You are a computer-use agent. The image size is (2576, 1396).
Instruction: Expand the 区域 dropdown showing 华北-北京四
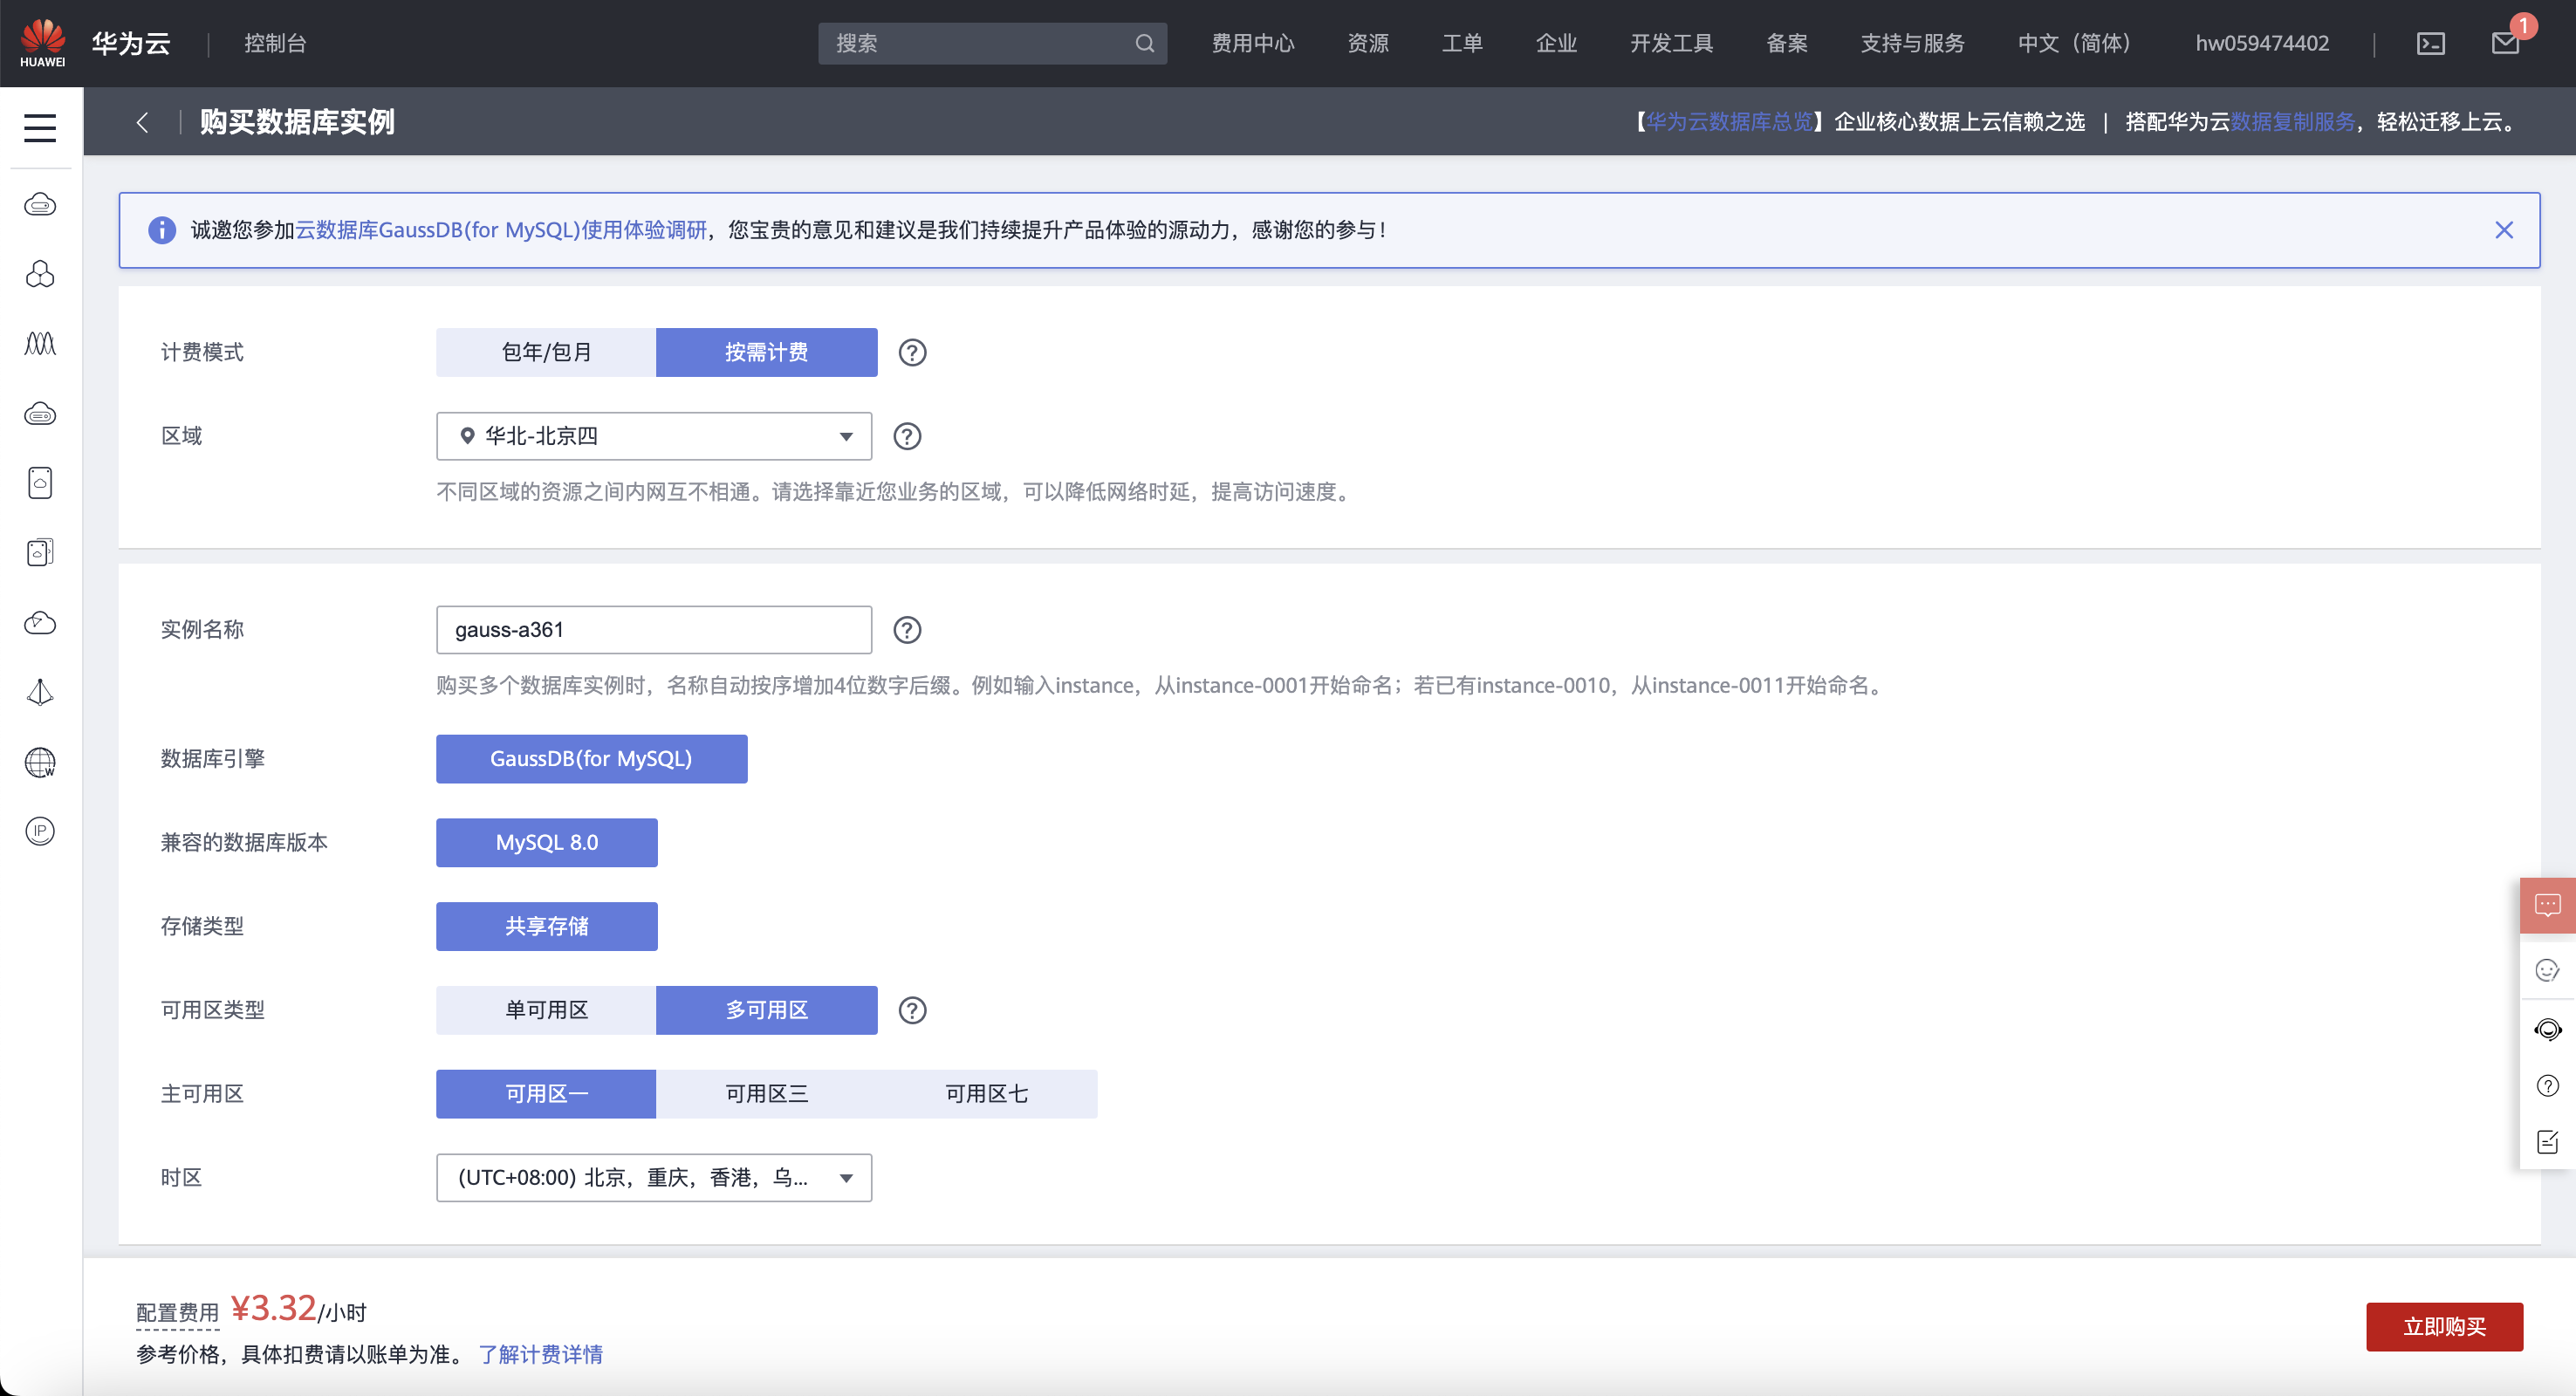point(653,436)
